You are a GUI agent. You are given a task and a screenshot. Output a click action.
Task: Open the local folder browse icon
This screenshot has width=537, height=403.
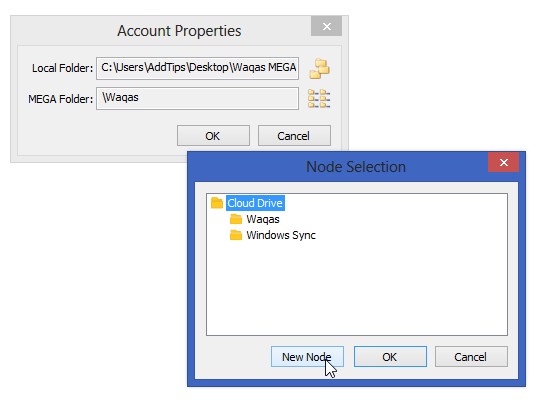(x=319, y=68)
